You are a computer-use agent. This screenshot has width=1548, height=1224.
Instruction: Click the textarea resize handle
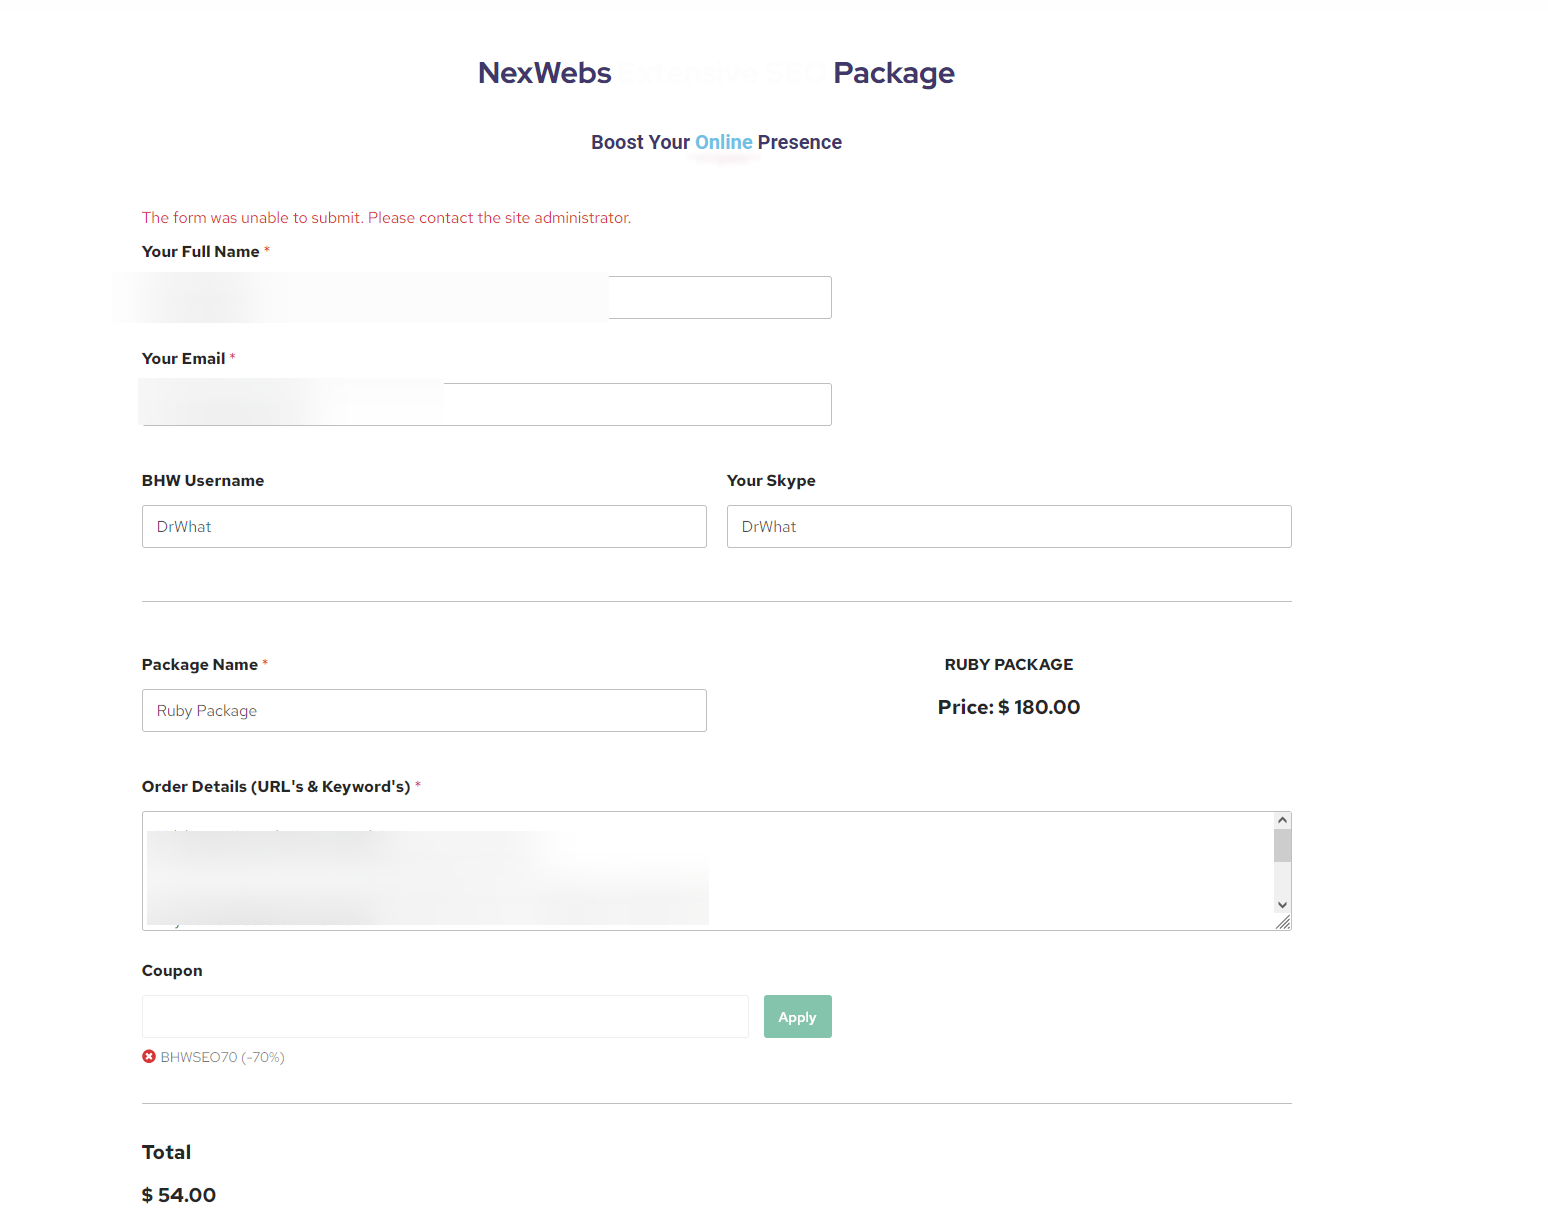pos(1283,922)
